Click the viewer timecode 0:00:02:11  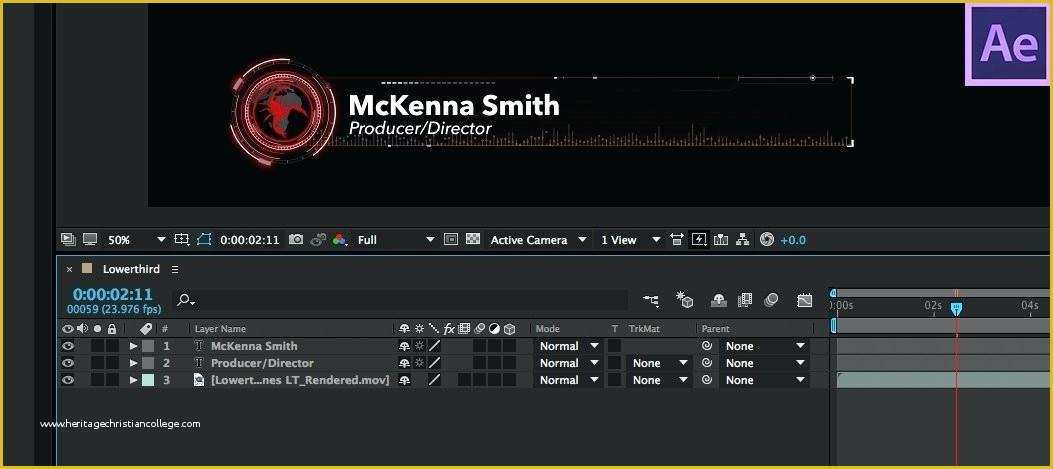click(249, 239)
